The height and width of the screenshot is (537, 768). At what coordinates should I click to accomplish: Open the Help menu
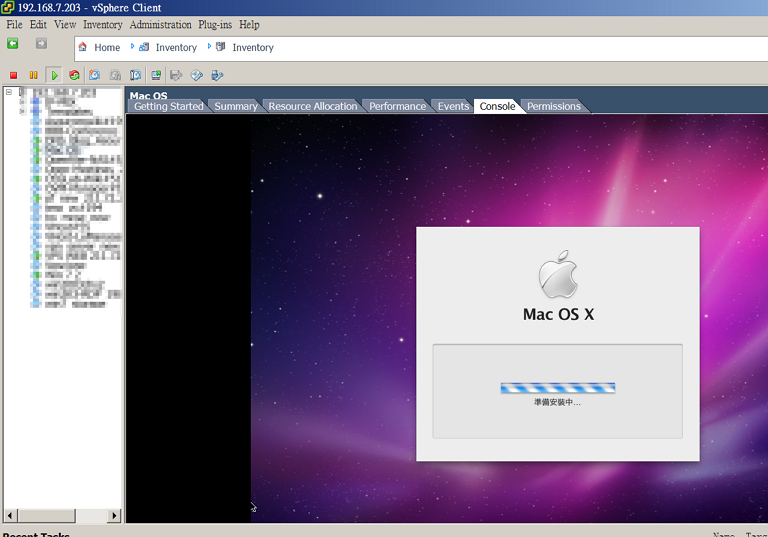pyautogui.click(x=249, y=24)
